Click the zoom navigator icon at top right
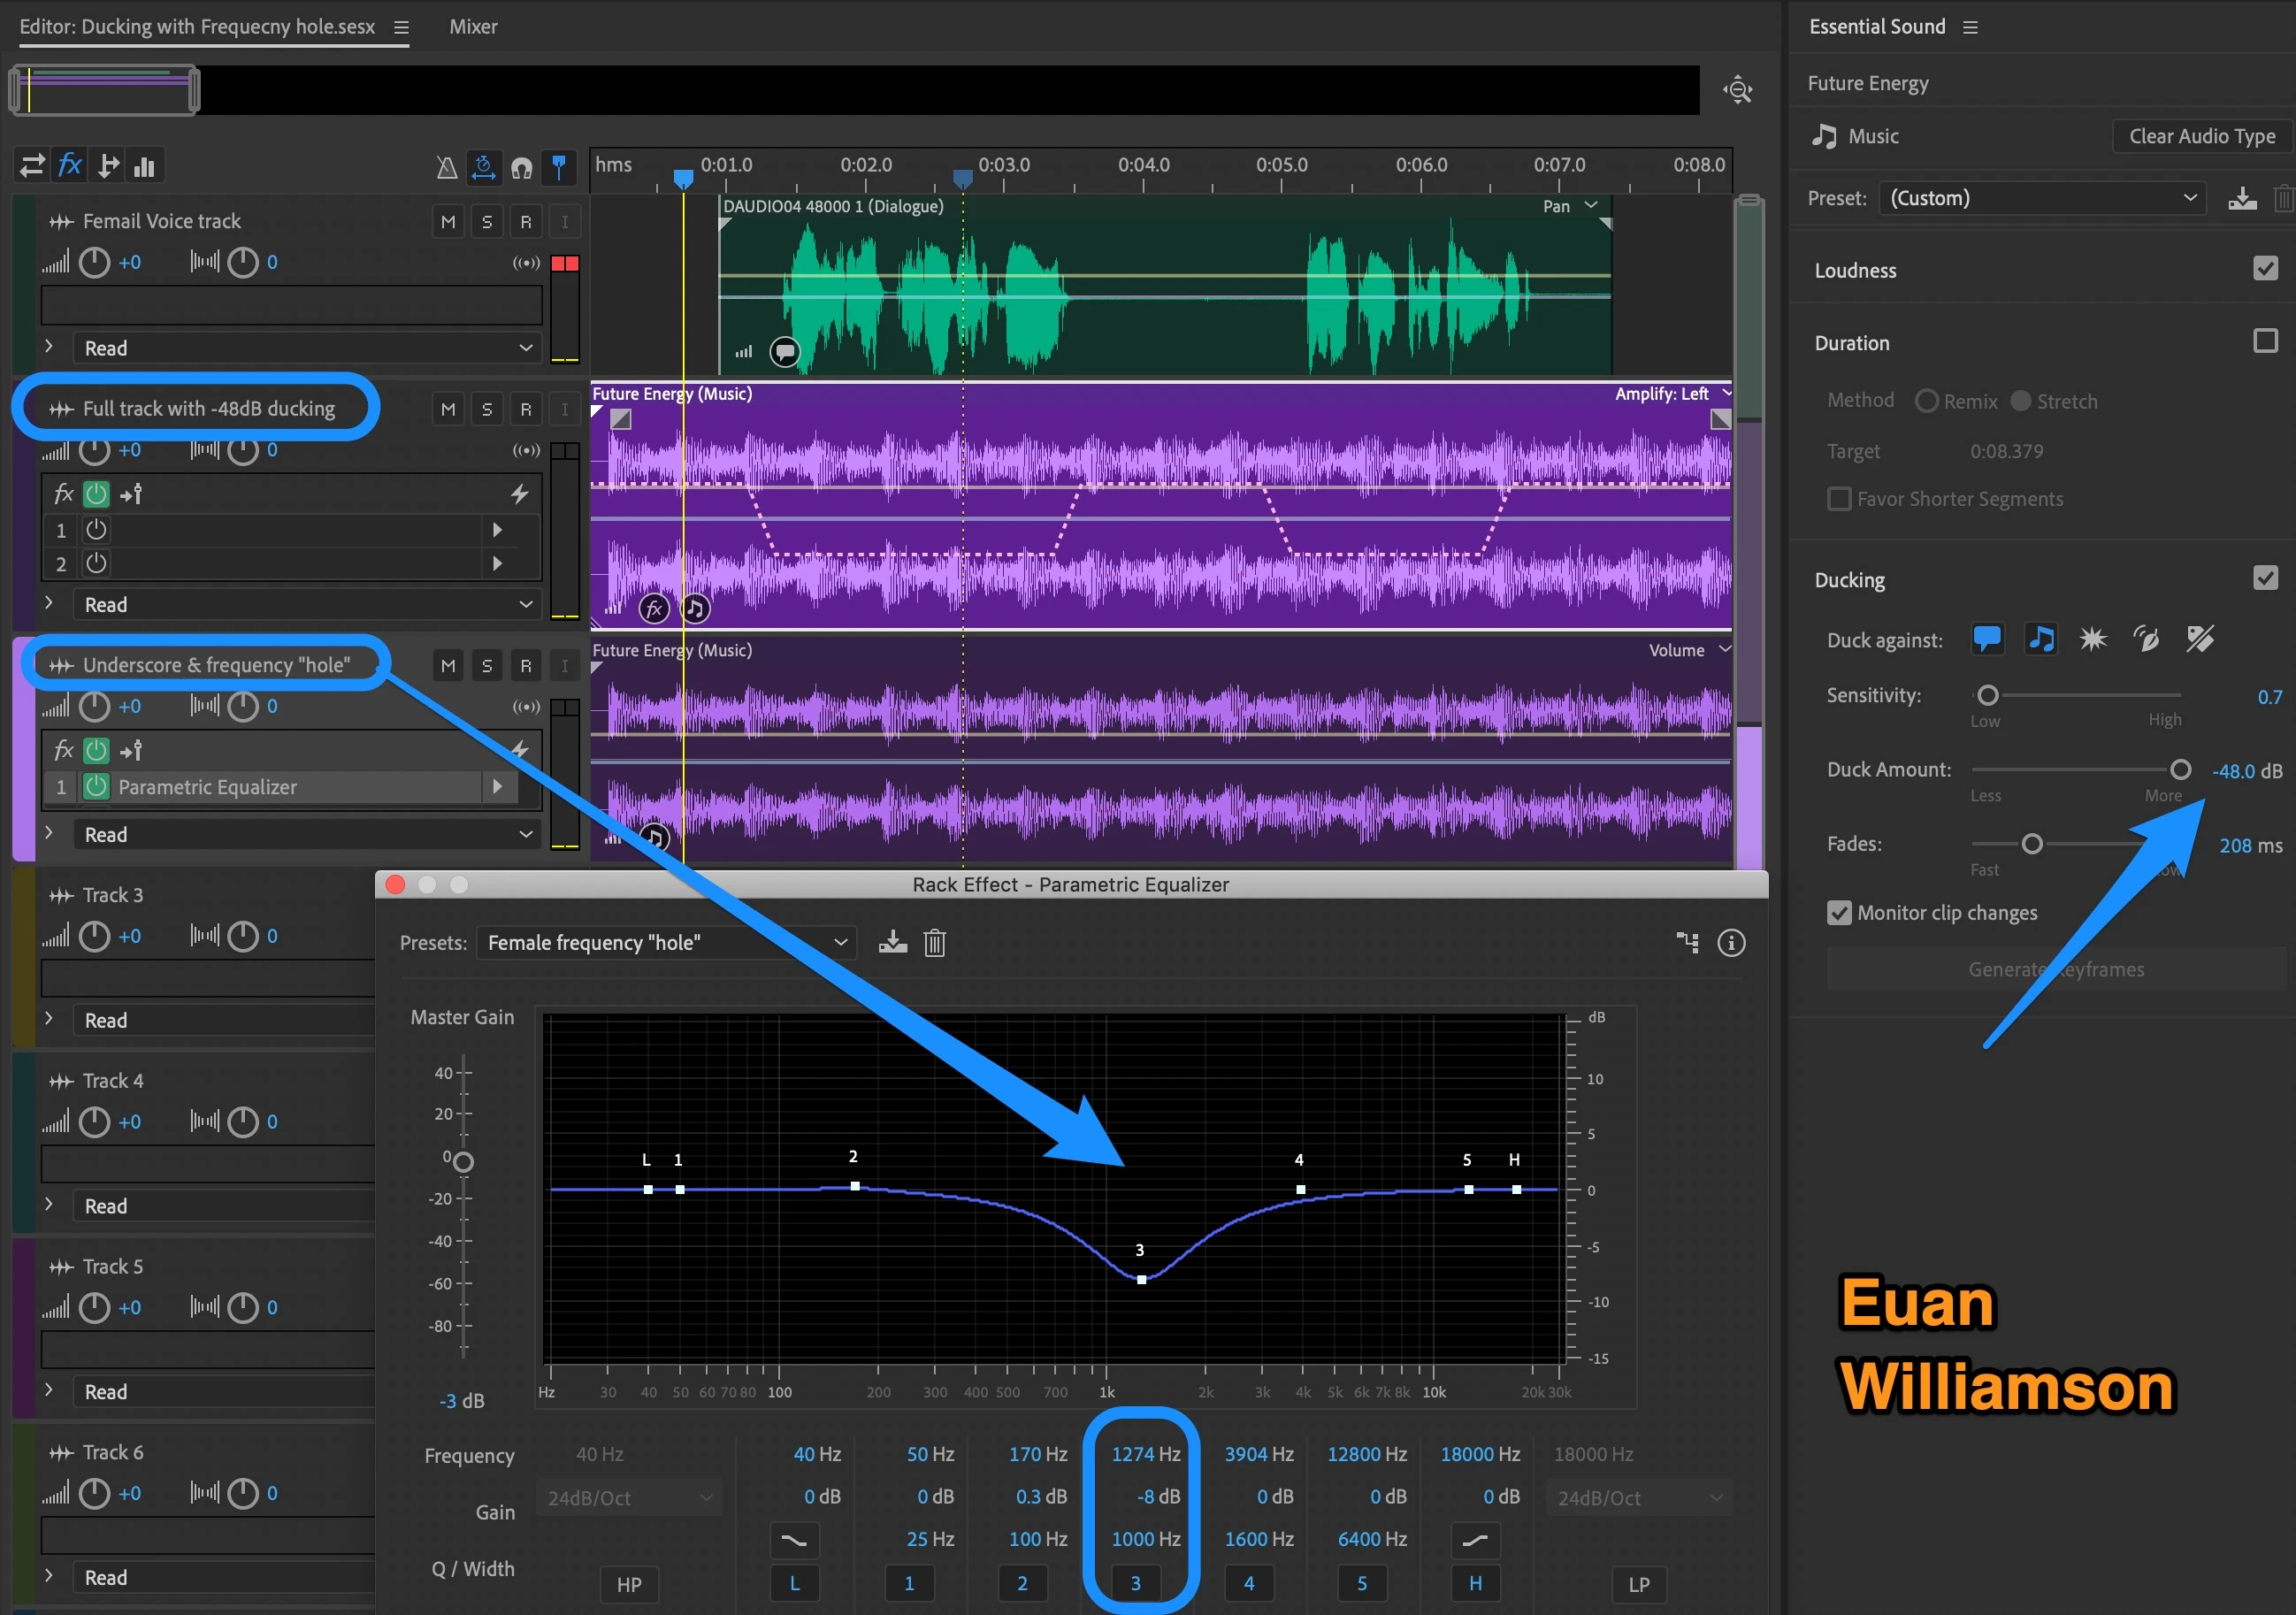The image size is (2296, 1615). click(1738, 90)
